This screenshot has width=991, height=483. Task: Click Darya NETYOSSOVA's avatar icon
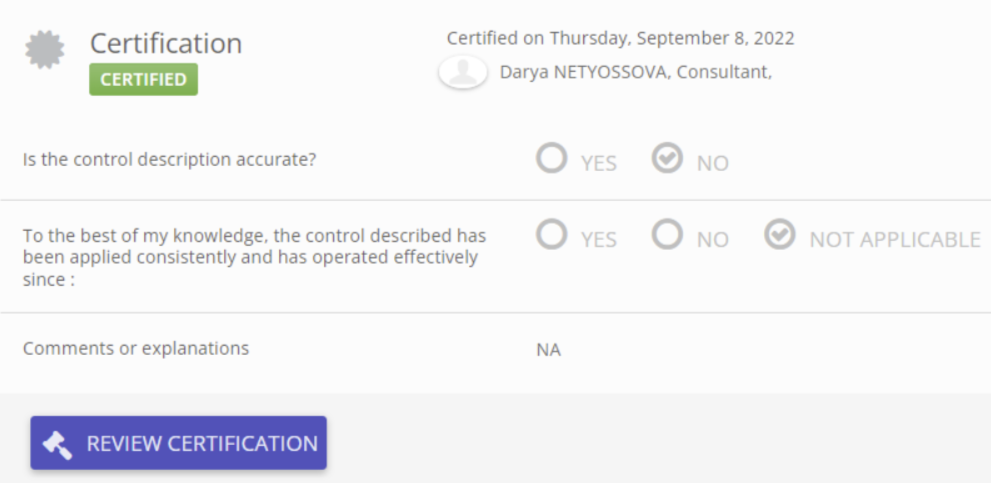[462, 73]
